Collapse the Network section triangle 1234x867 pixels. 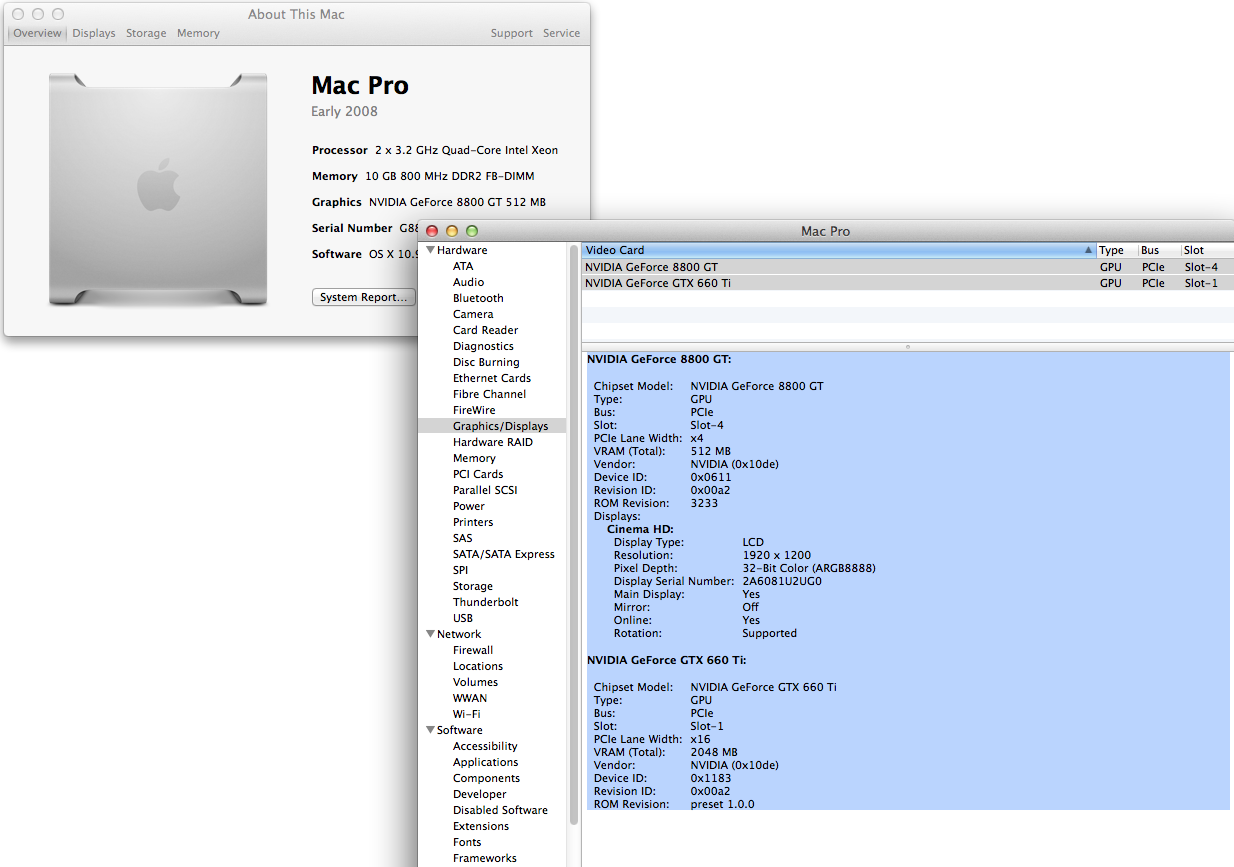coord(430,634)
